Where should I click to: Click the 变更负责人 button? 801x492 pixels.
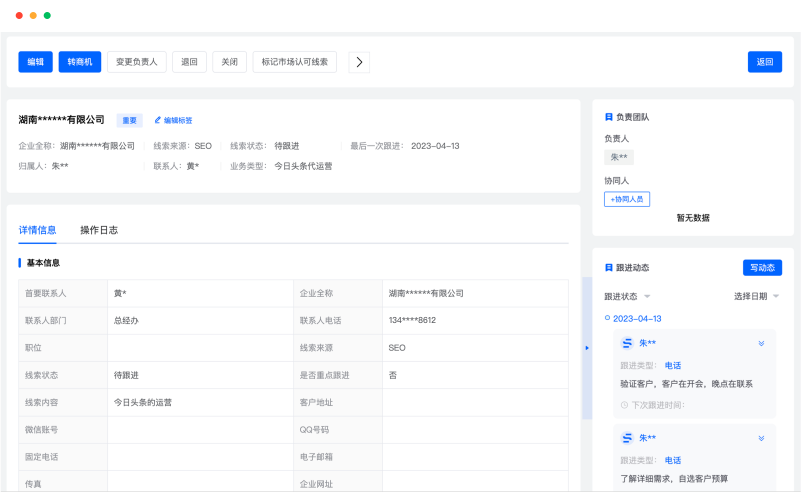[136, 62]
